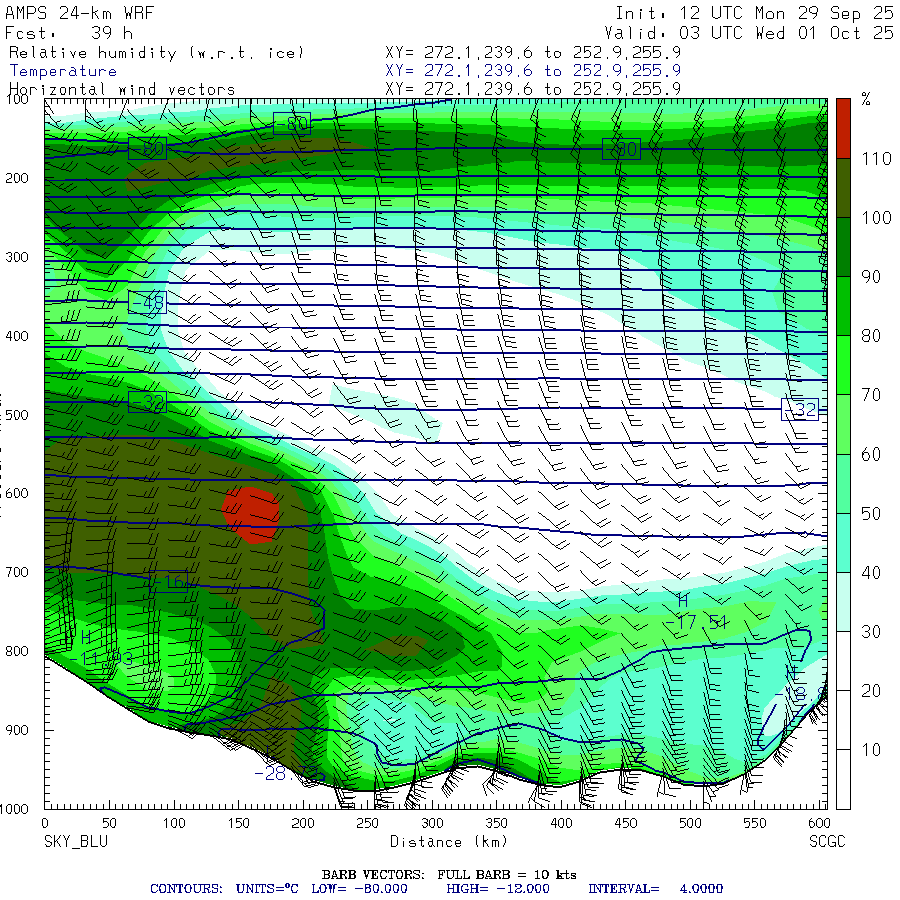The height and width of the screenshot is (900, 900).
Task: Click the distance axis tick label "550"
Action: (x=755, y=823)
